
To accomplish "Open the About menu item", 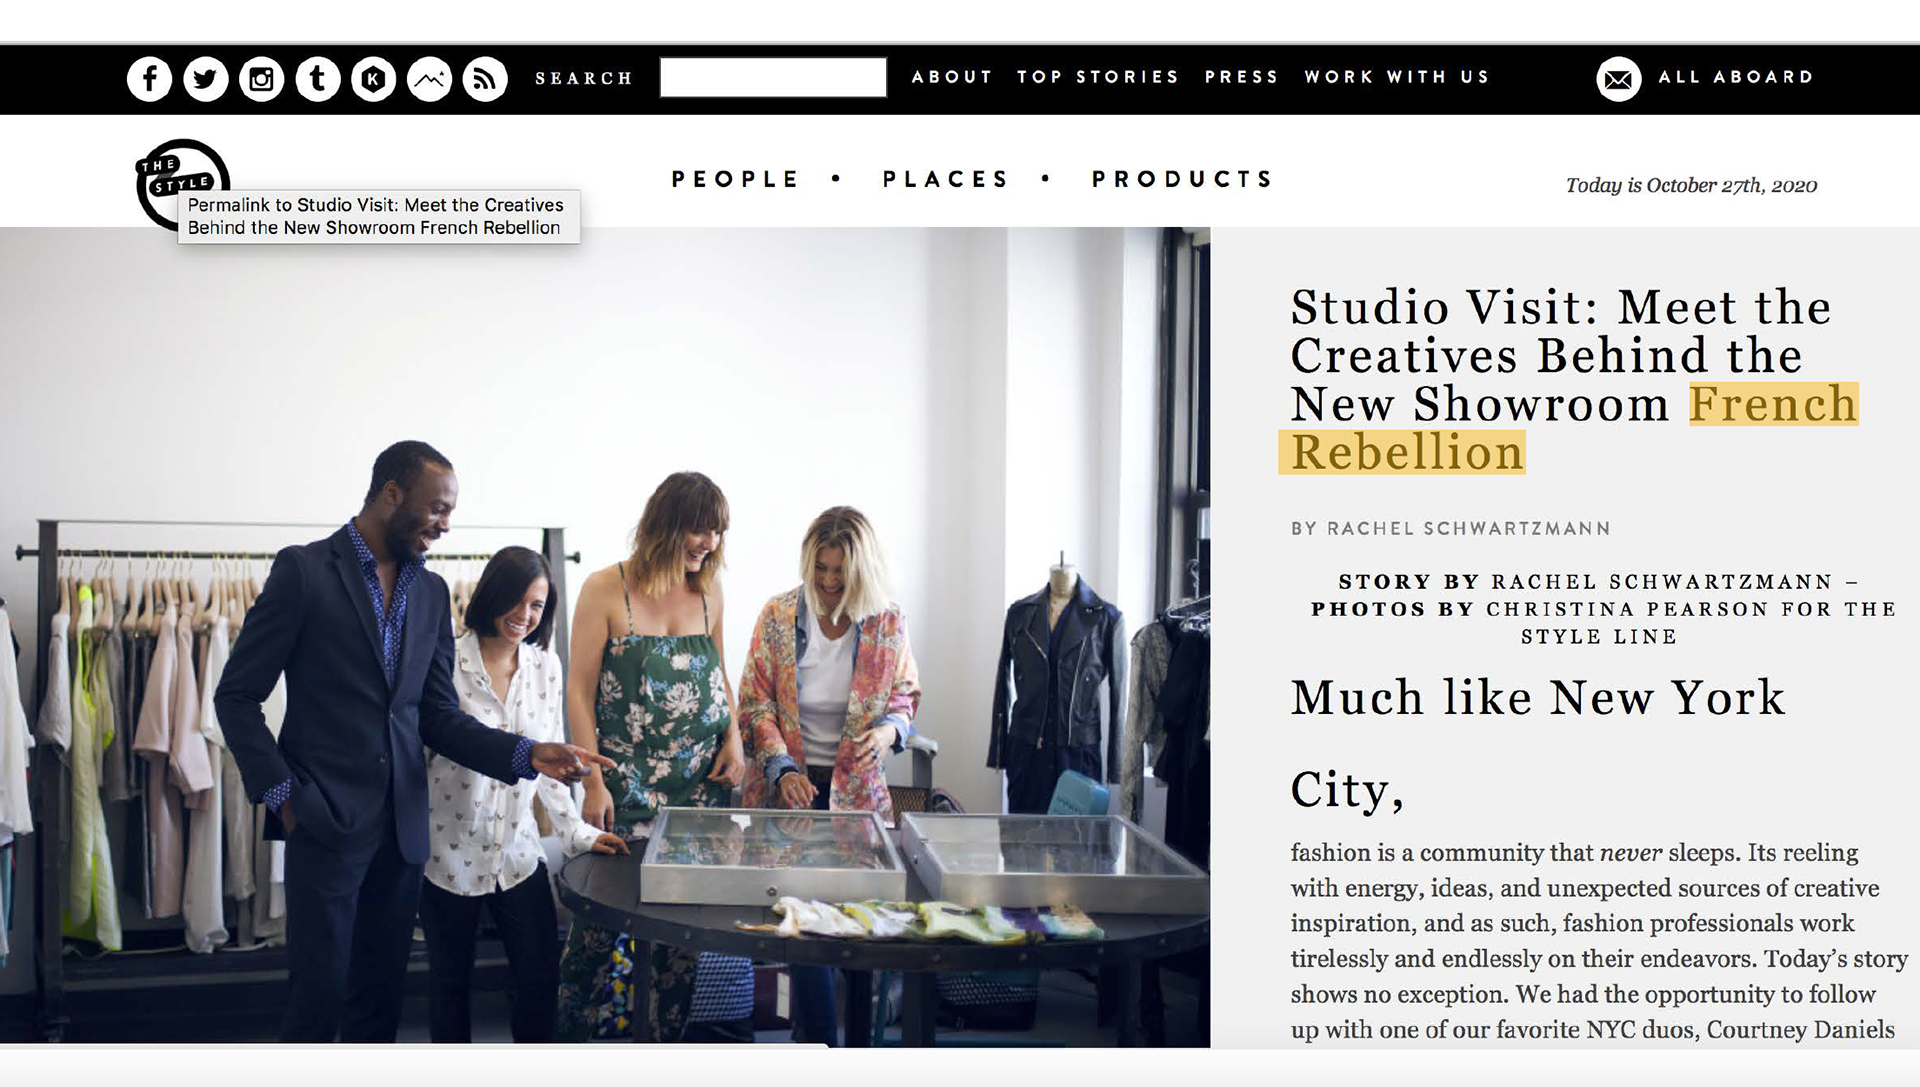I will 952,77.
